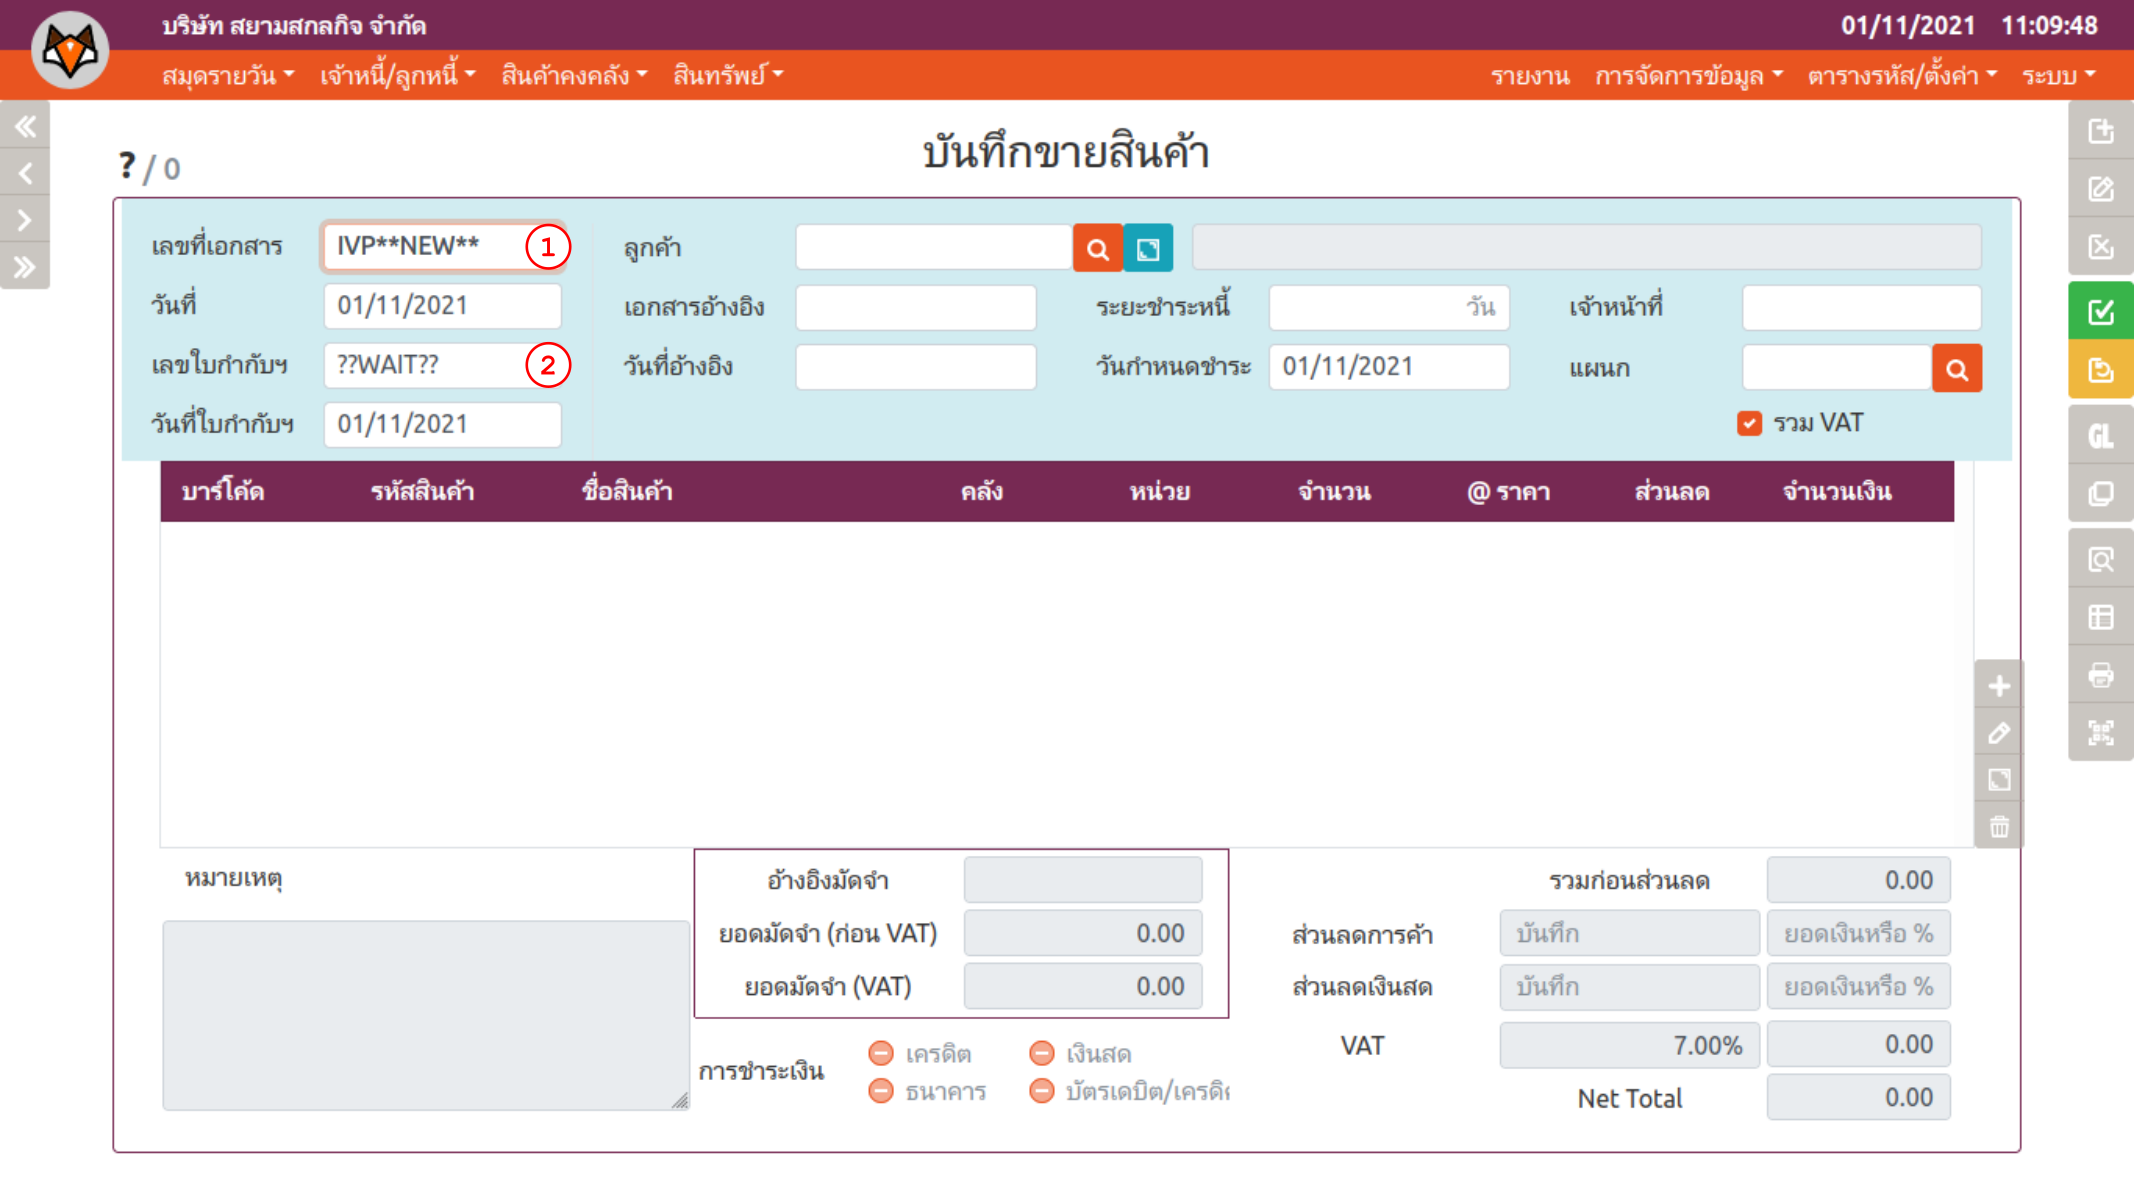Click customer search magnifier button
2134x1200 pixels.
pyautogui.click(x=1097, y=249)
